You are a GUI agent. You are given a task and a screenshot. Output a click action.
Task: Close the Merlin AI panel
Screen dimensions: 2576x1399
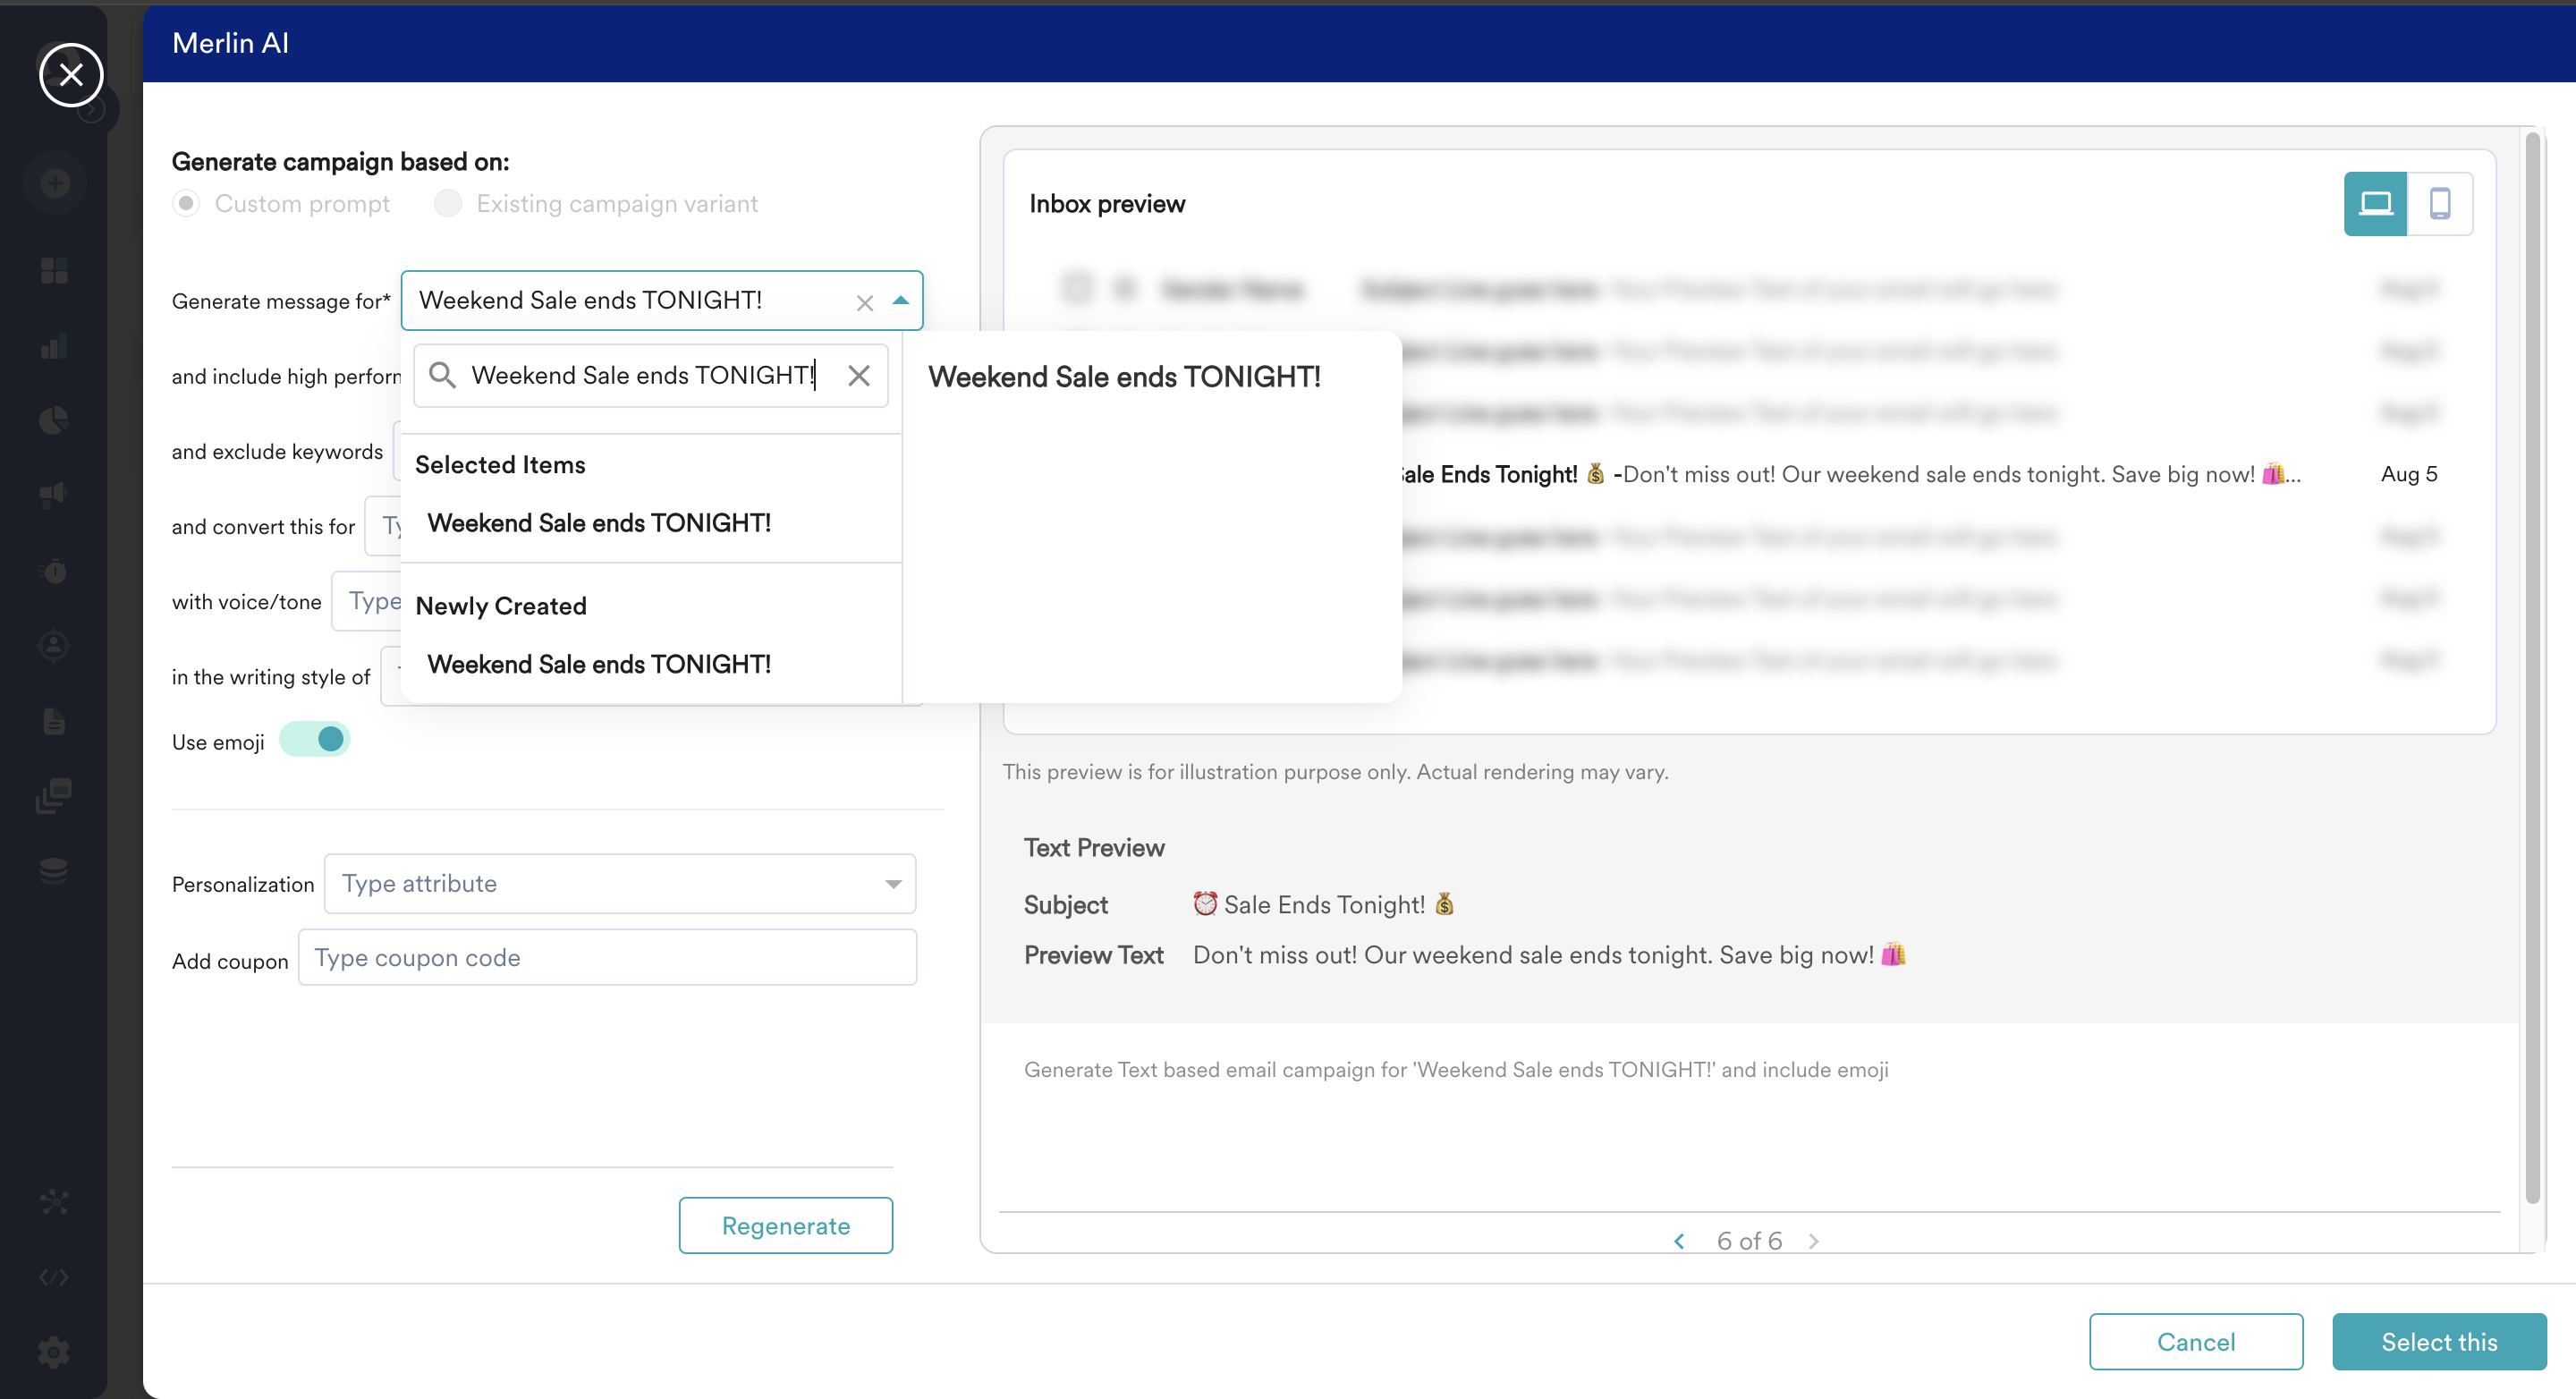(71, 75)
